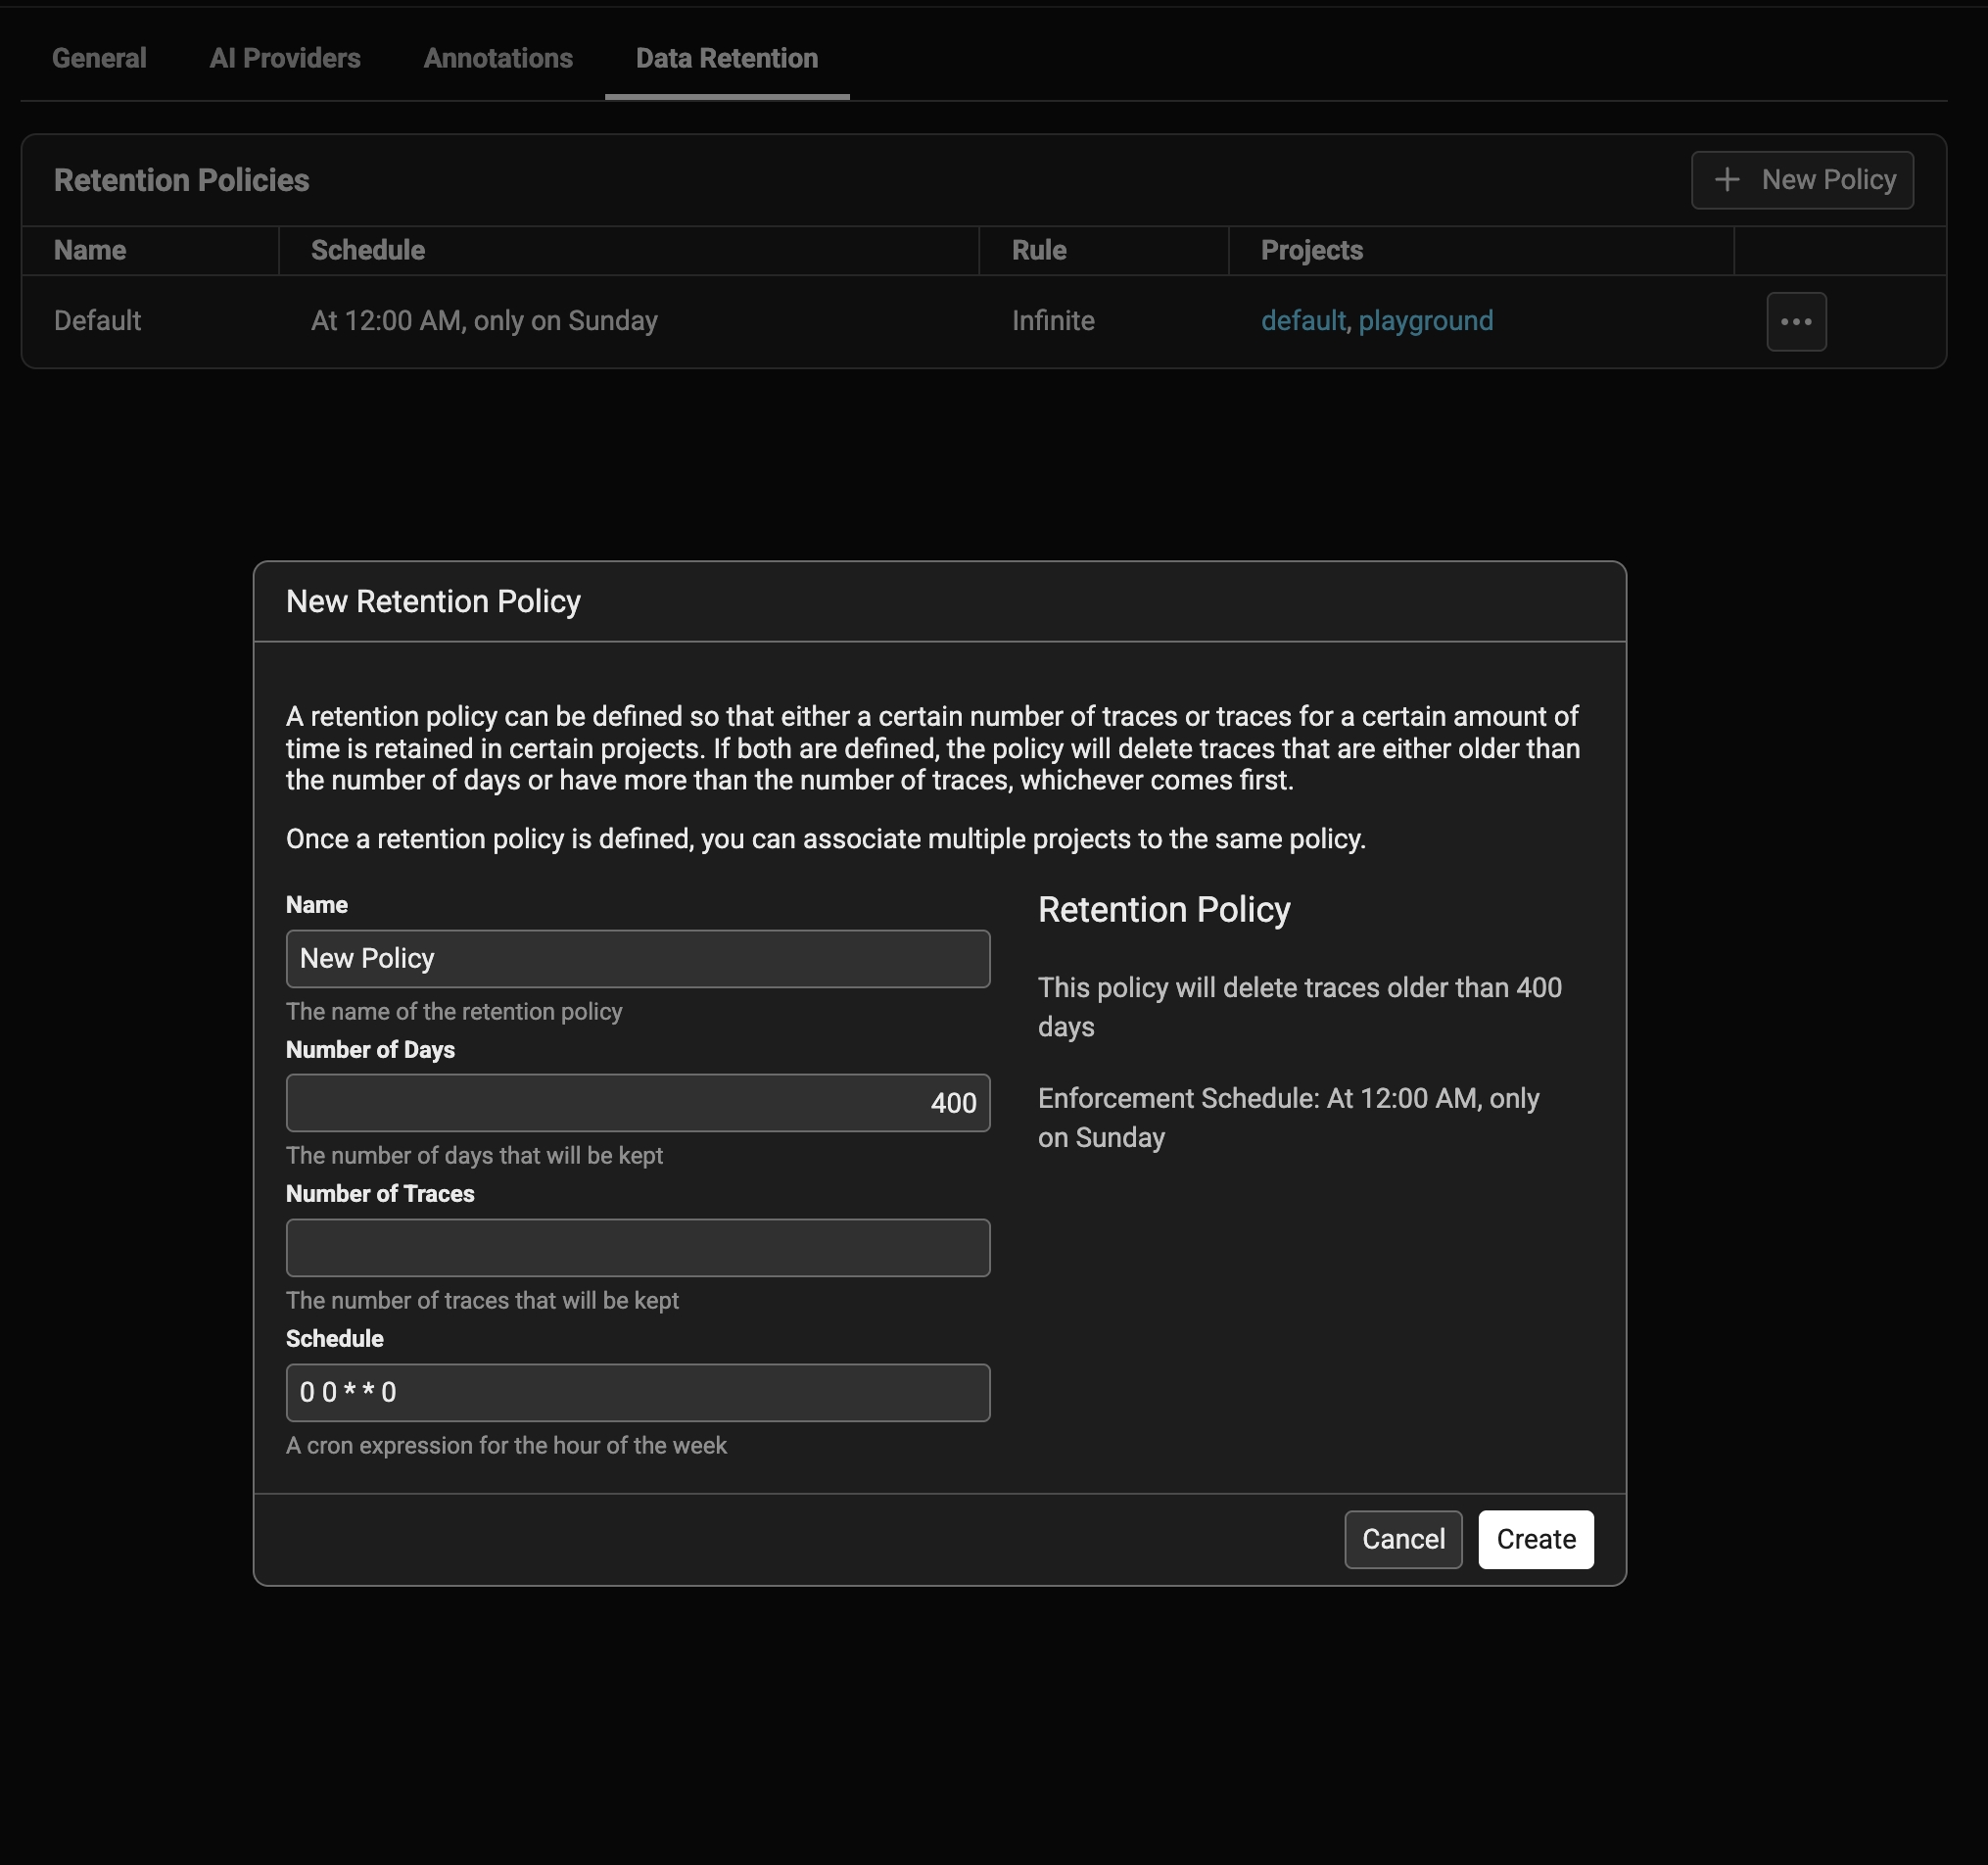
Task: Click the Number of Traces field
Action: click(x=637, y=1247)
